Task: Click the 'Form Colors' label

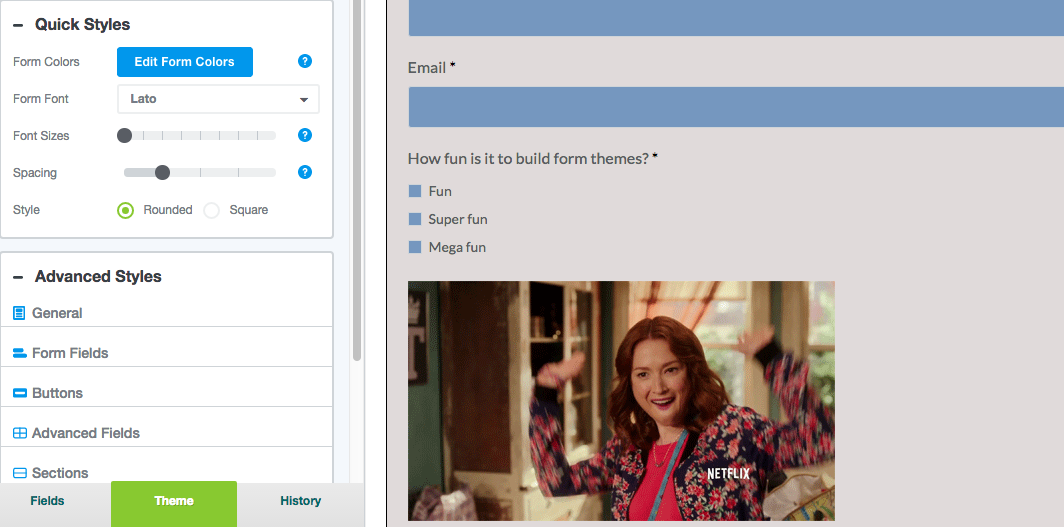Action: (46, 62)
